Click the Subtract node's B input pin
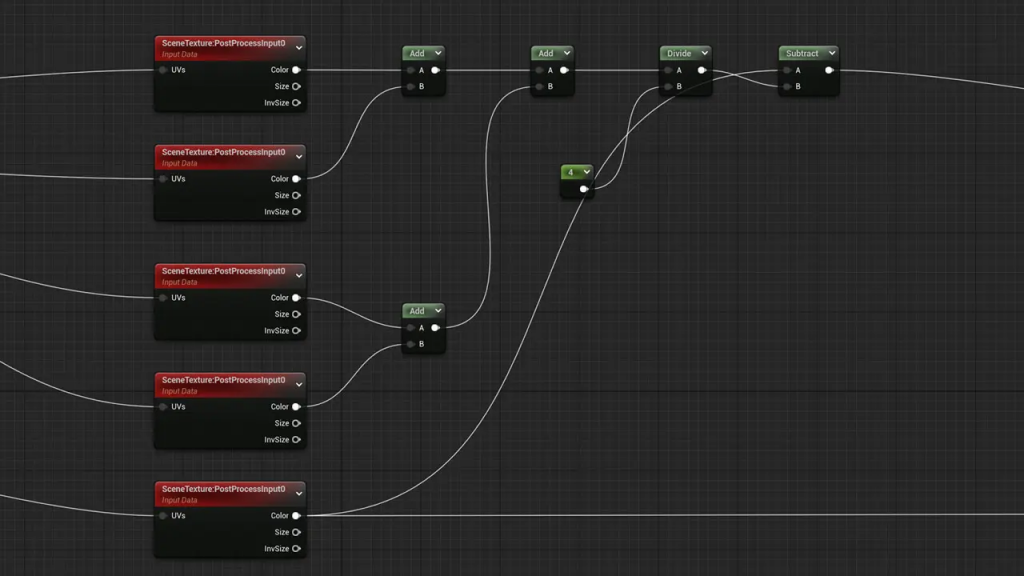The width and height of the screenshot is (1024, 576). [787, 87]
